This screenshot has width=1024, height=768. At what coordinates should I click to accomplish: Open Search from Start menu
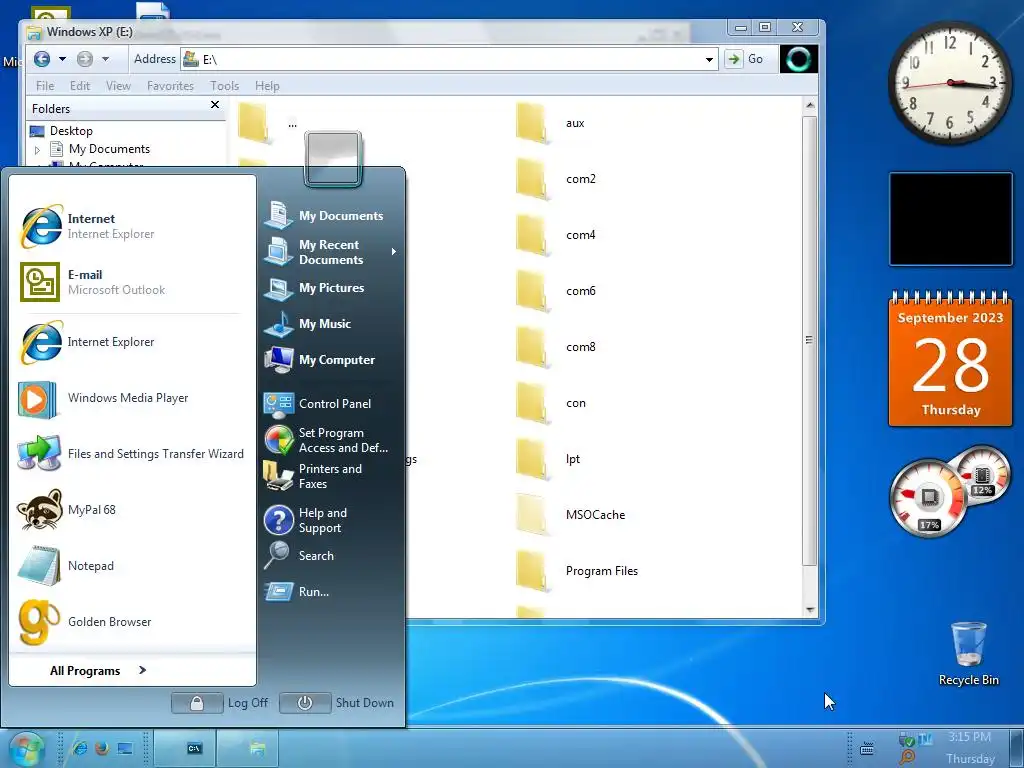click(331, 556)
